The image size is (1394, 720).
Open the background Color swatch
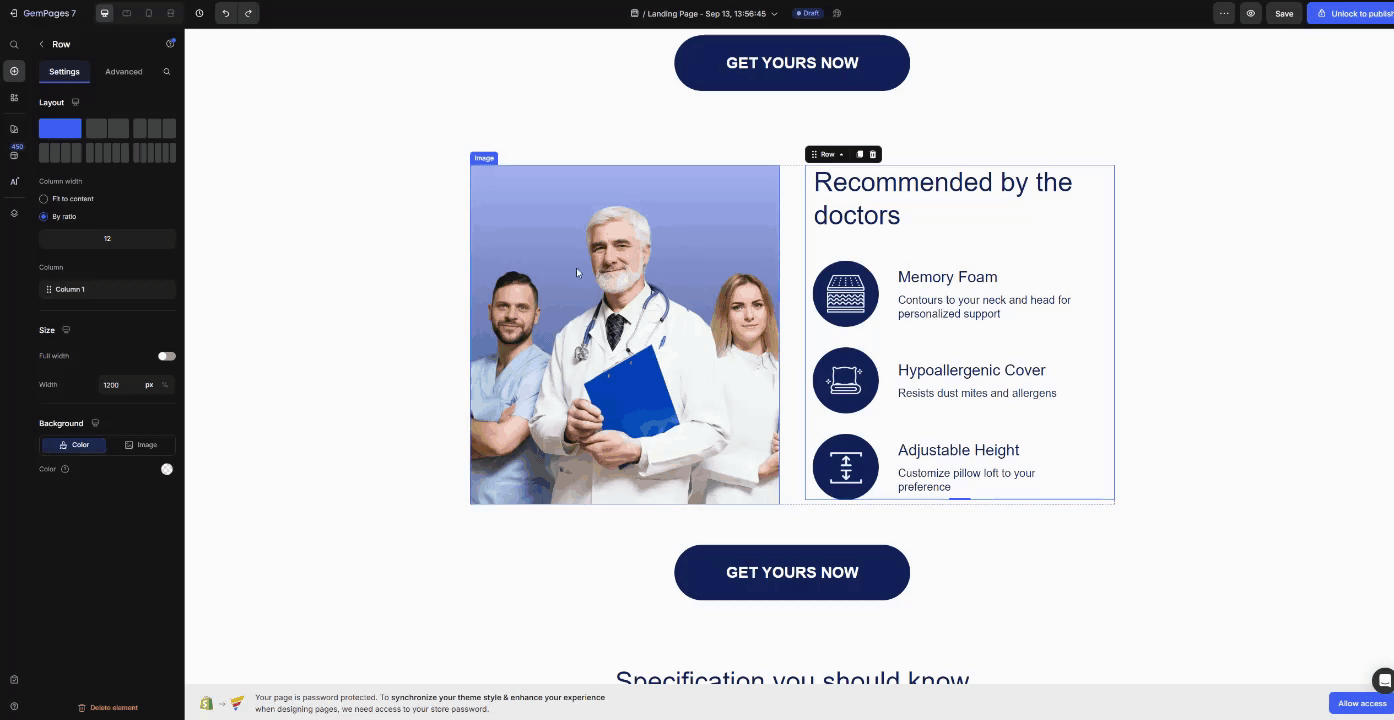[x=167, y=469]
